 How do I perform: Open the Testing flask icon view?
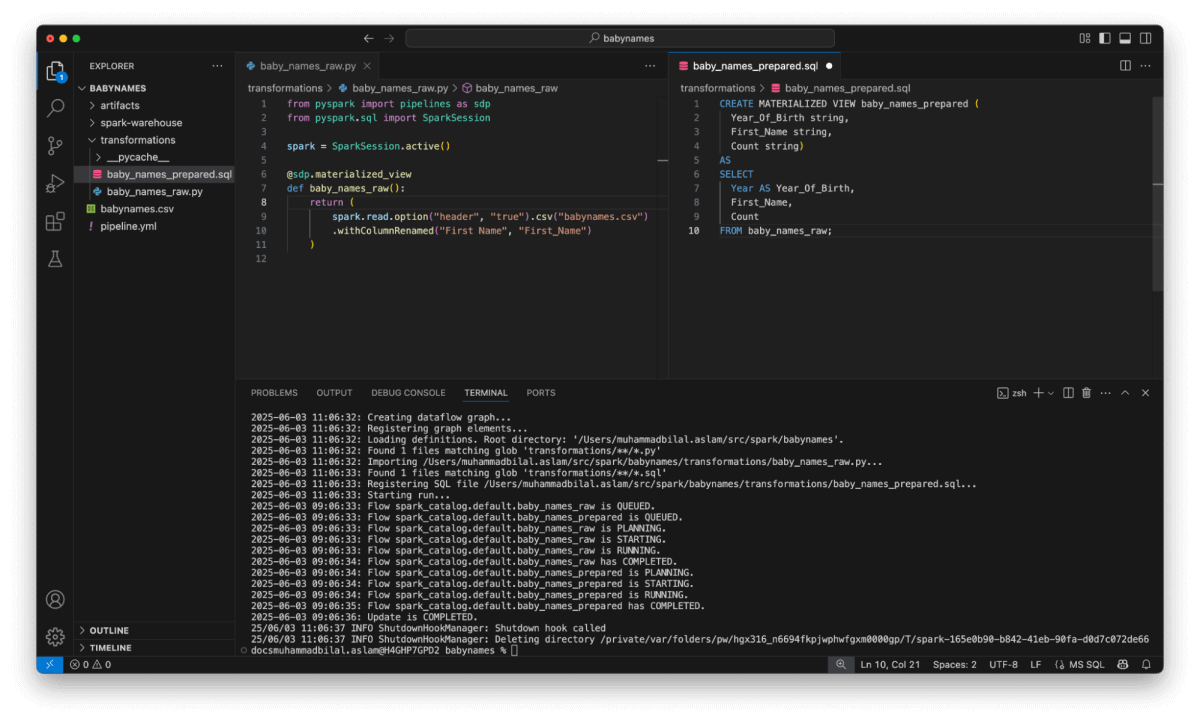[56, 259]
